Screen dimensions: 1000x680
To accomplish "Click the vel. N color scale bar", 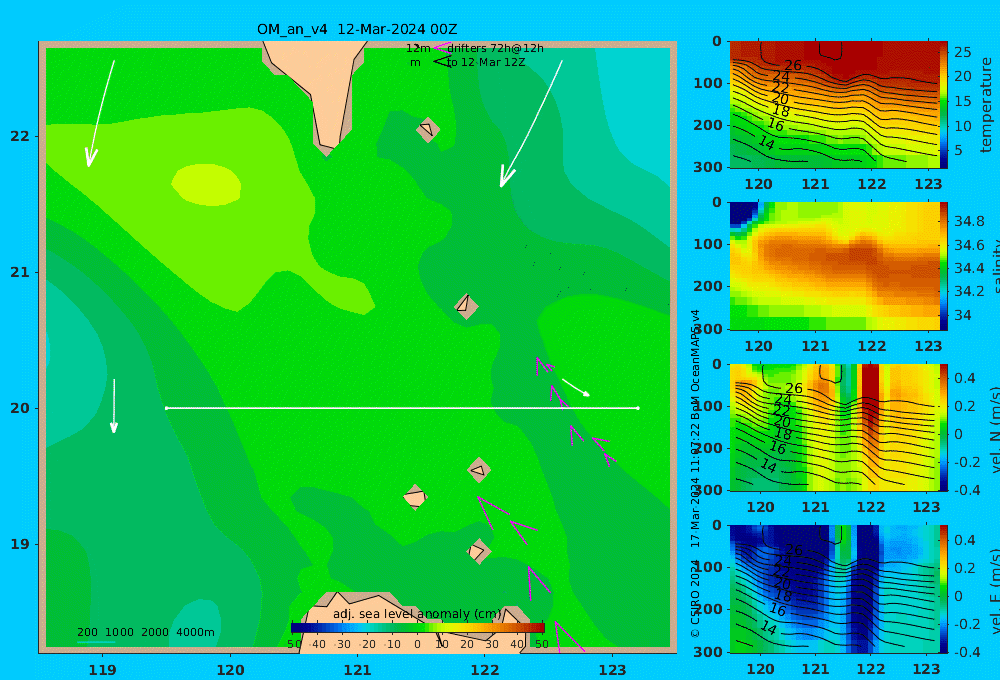I will [944, 427].
